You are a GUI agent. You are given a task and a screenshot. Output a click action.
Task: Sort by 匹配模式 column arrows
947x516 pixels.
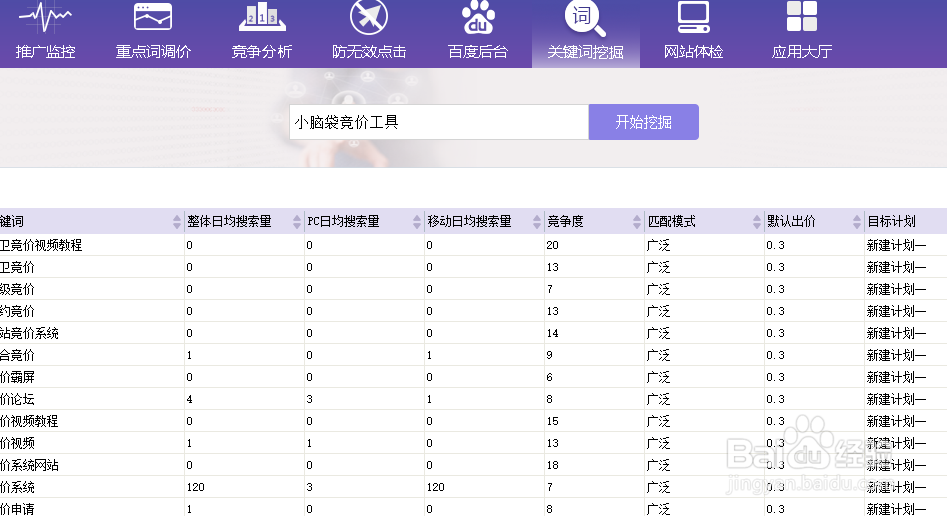pyautogui.click(x=757, y=222)
